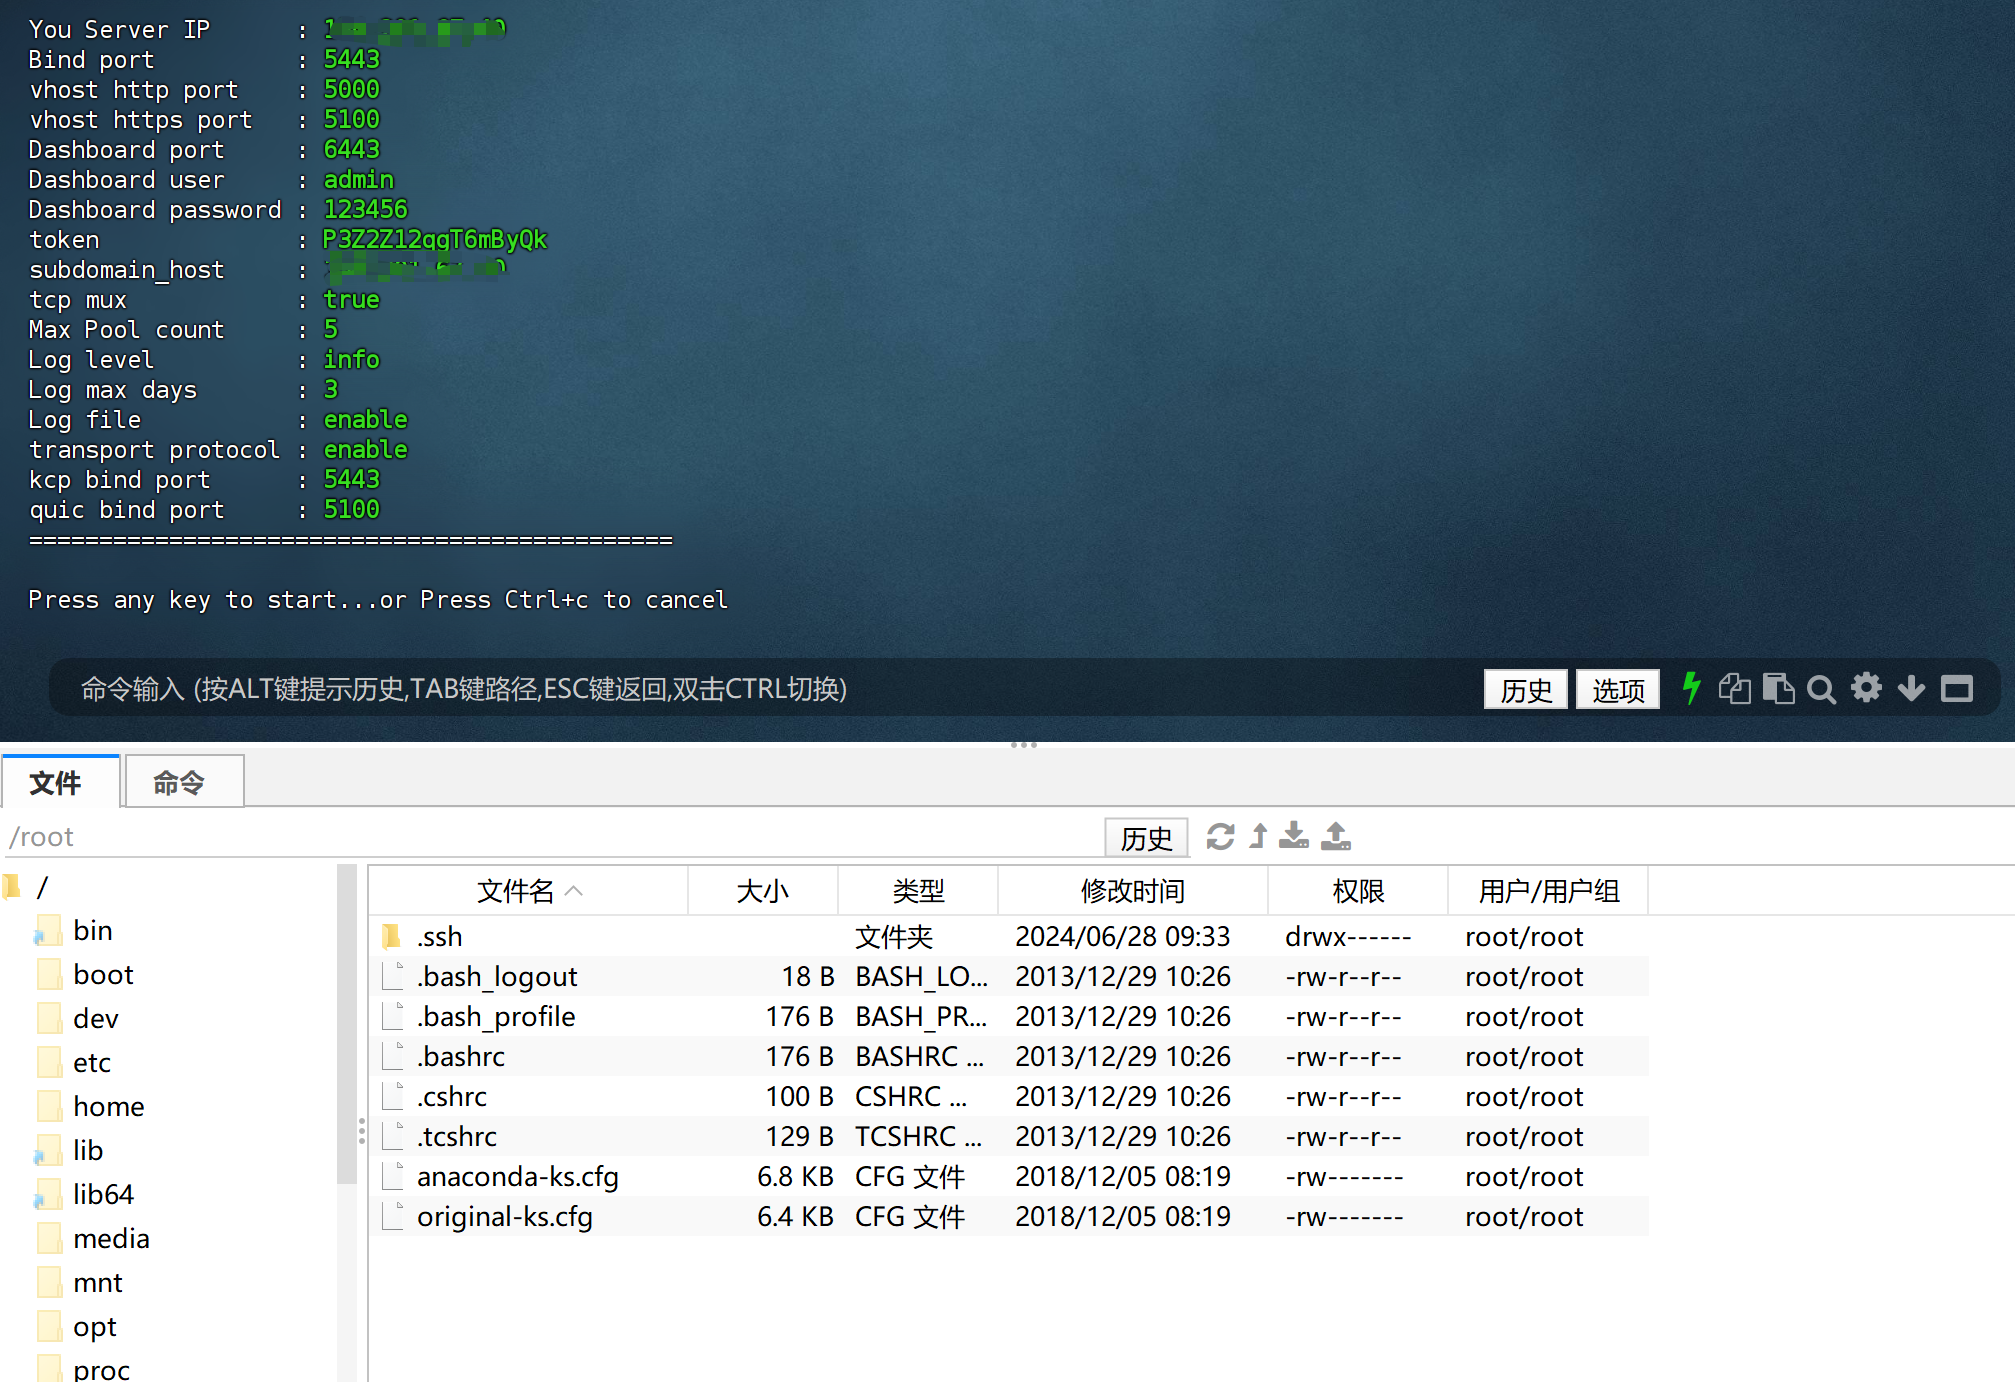Click the paste icon in the terminal toolbar
Viewport: 2015px width, 1382px height.
point(1778,689)
